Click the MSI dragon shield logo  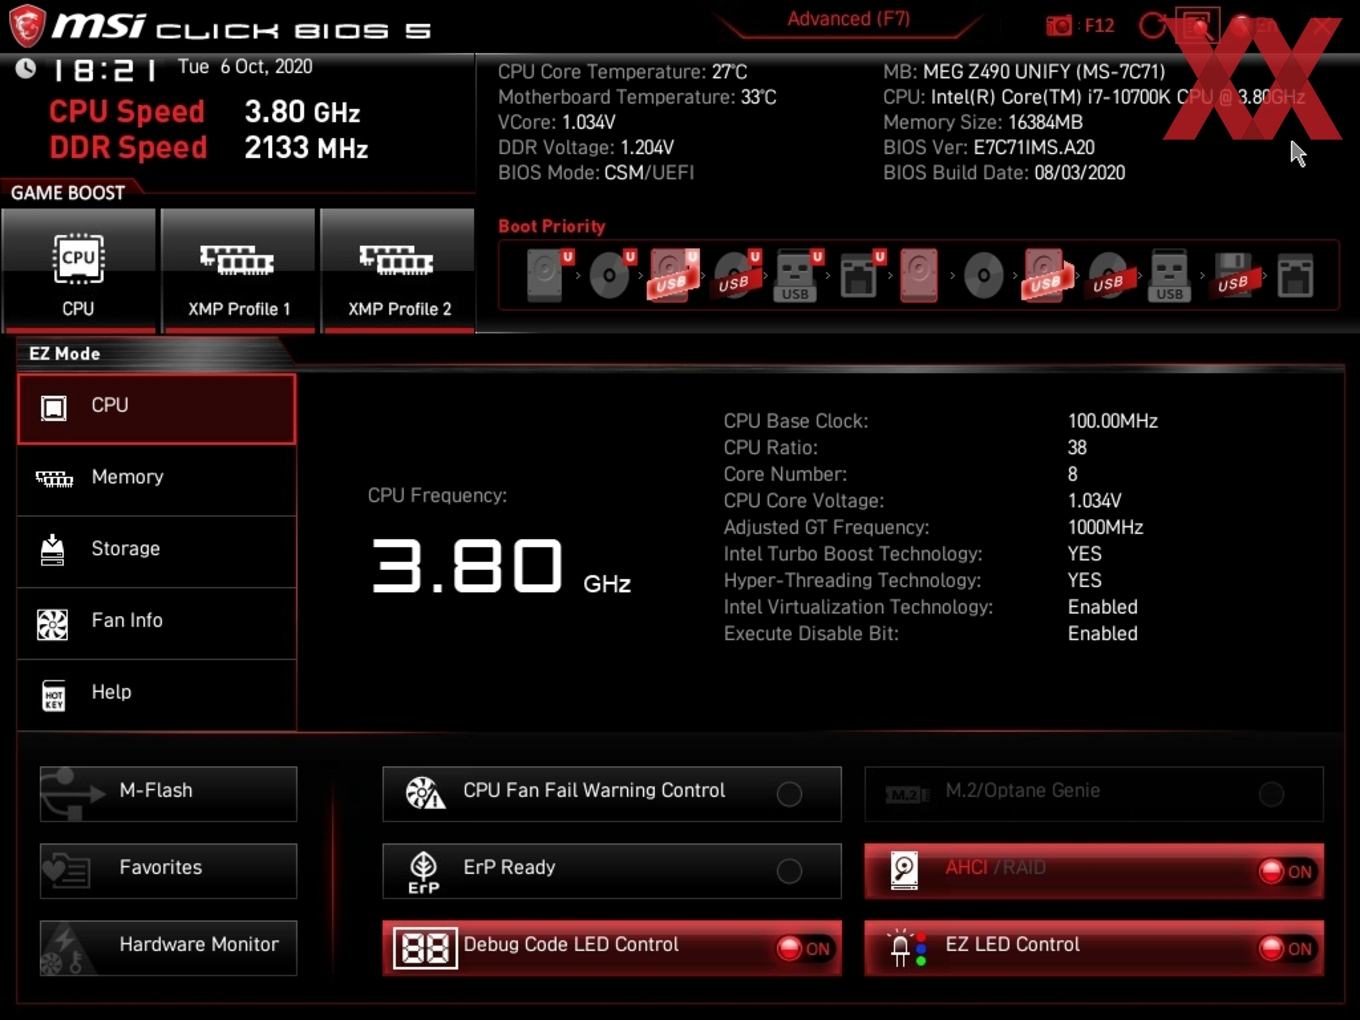[27, 26]
